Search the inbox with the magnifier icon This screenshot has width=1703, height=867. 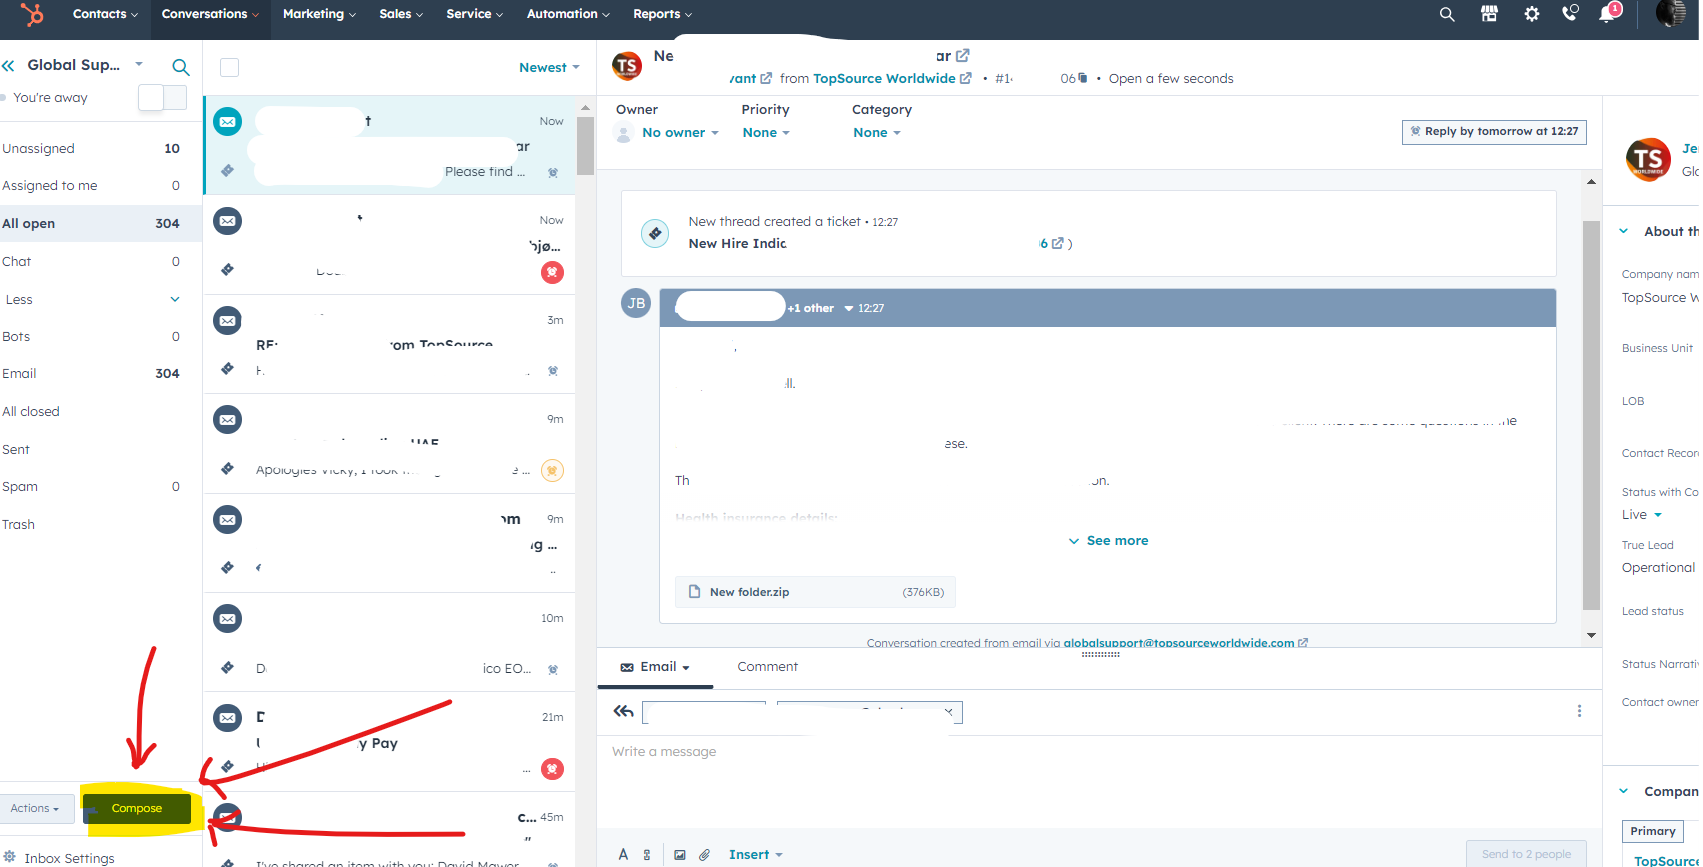(181, 67)
